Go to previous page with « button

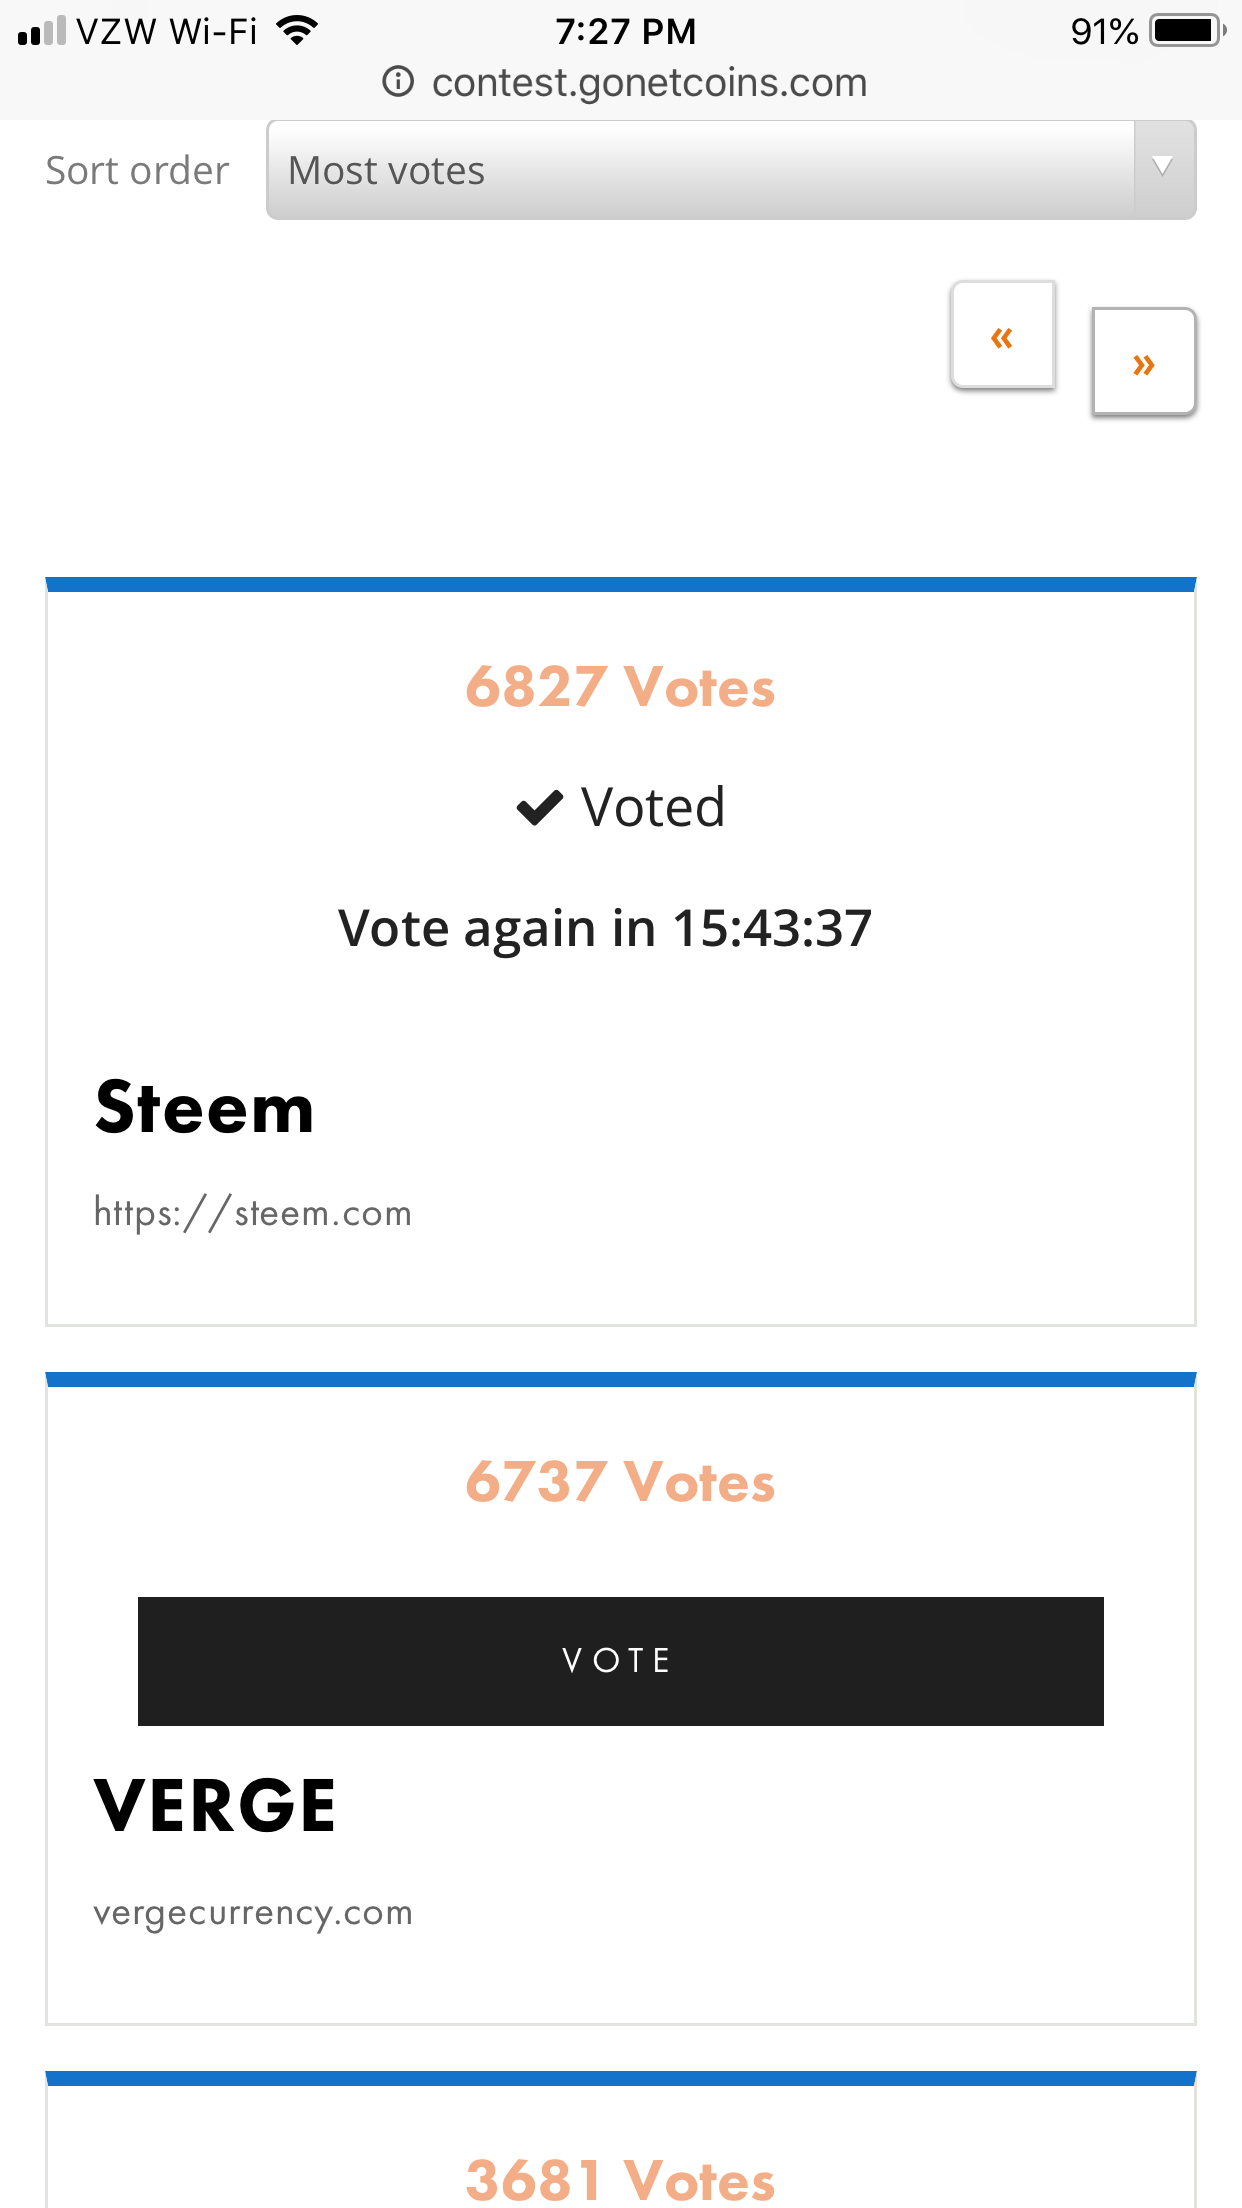pyautogui.click(x=1003, y=335)
